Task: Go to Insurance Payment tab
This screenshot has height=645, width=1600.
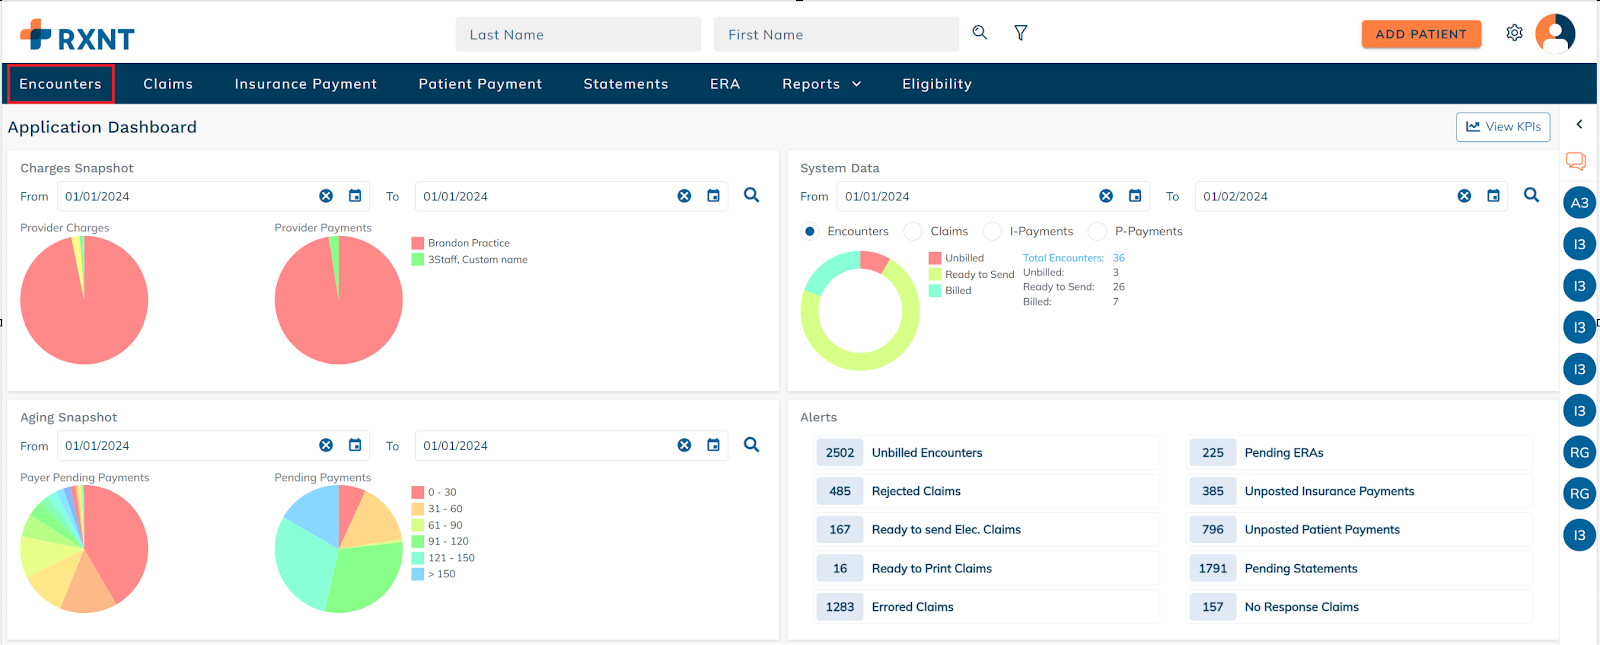Action: click(x=305, y=84)
